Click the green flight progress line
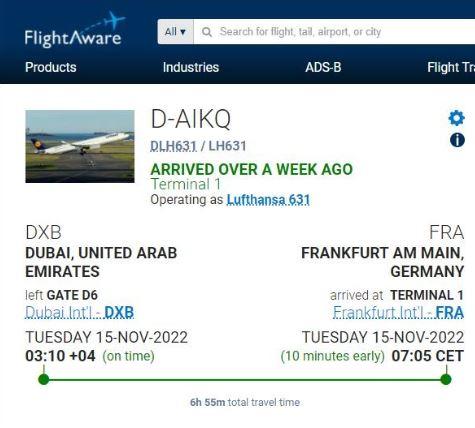475x428 pixels. [245, 379]
